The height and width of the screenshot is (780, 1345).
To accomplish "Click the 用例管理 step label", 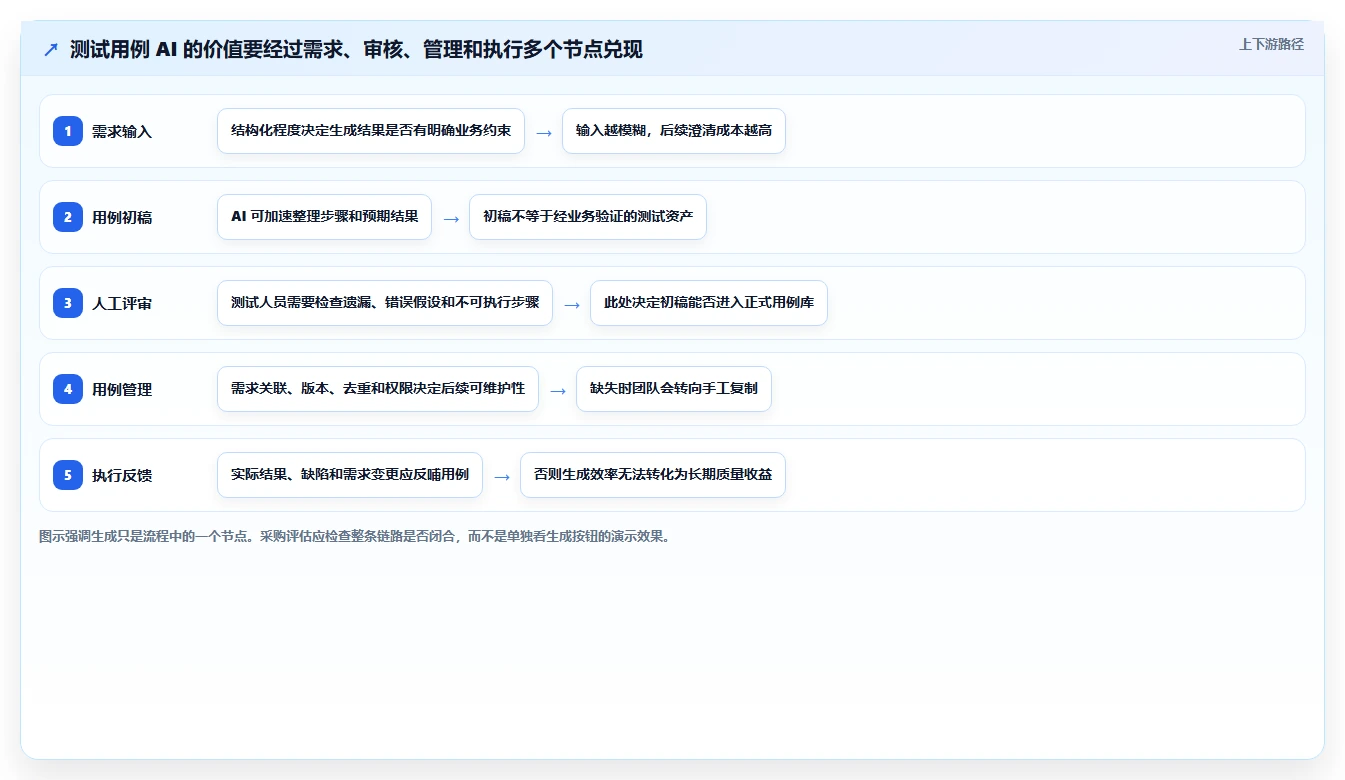I will pyautogui.click(x=122, y=389).
